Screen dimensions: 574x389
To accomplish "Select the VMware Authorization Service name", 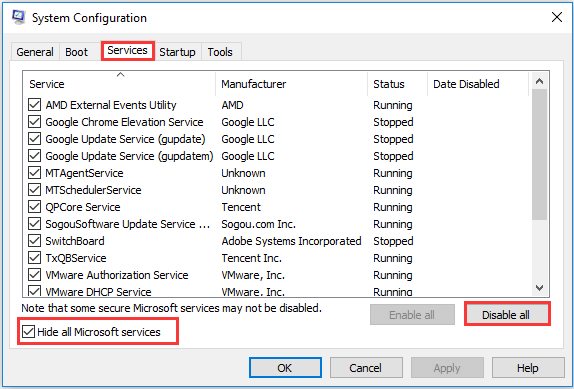I will 117,275.
